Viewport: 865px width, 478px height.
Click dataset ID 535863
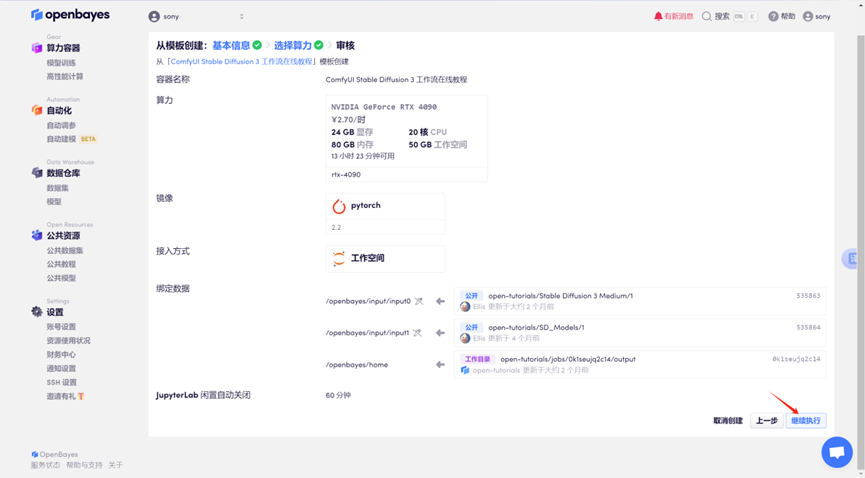[x=808, y=296]
